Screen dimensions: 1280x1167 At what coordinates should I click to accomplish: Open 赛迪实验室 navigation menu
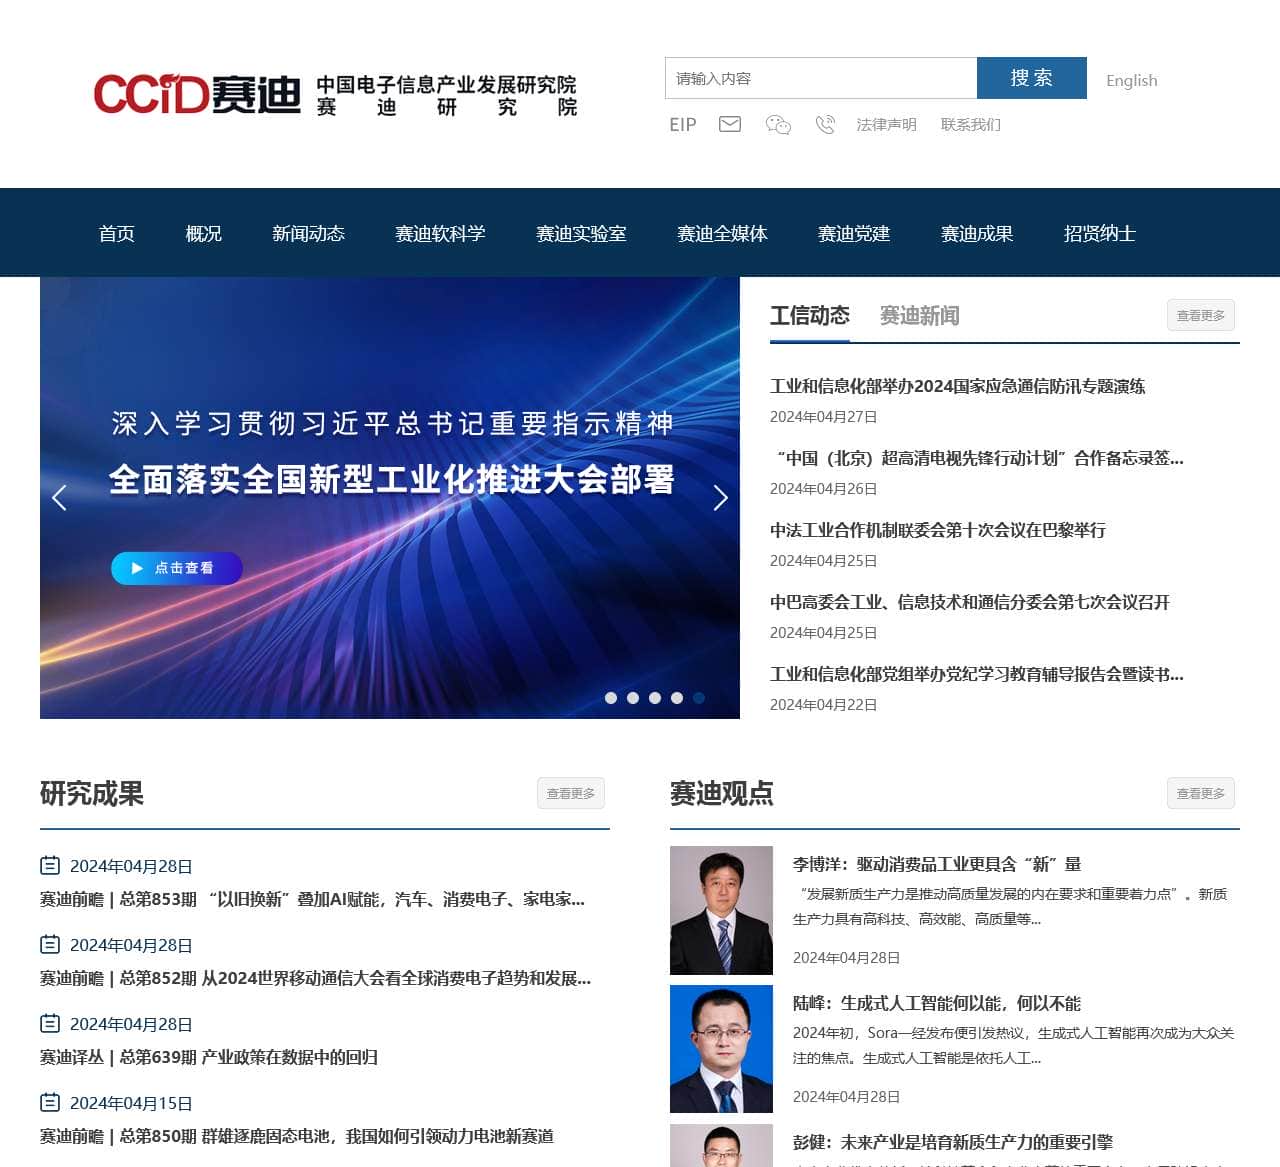pyautogui.click(x=582, y=233)
